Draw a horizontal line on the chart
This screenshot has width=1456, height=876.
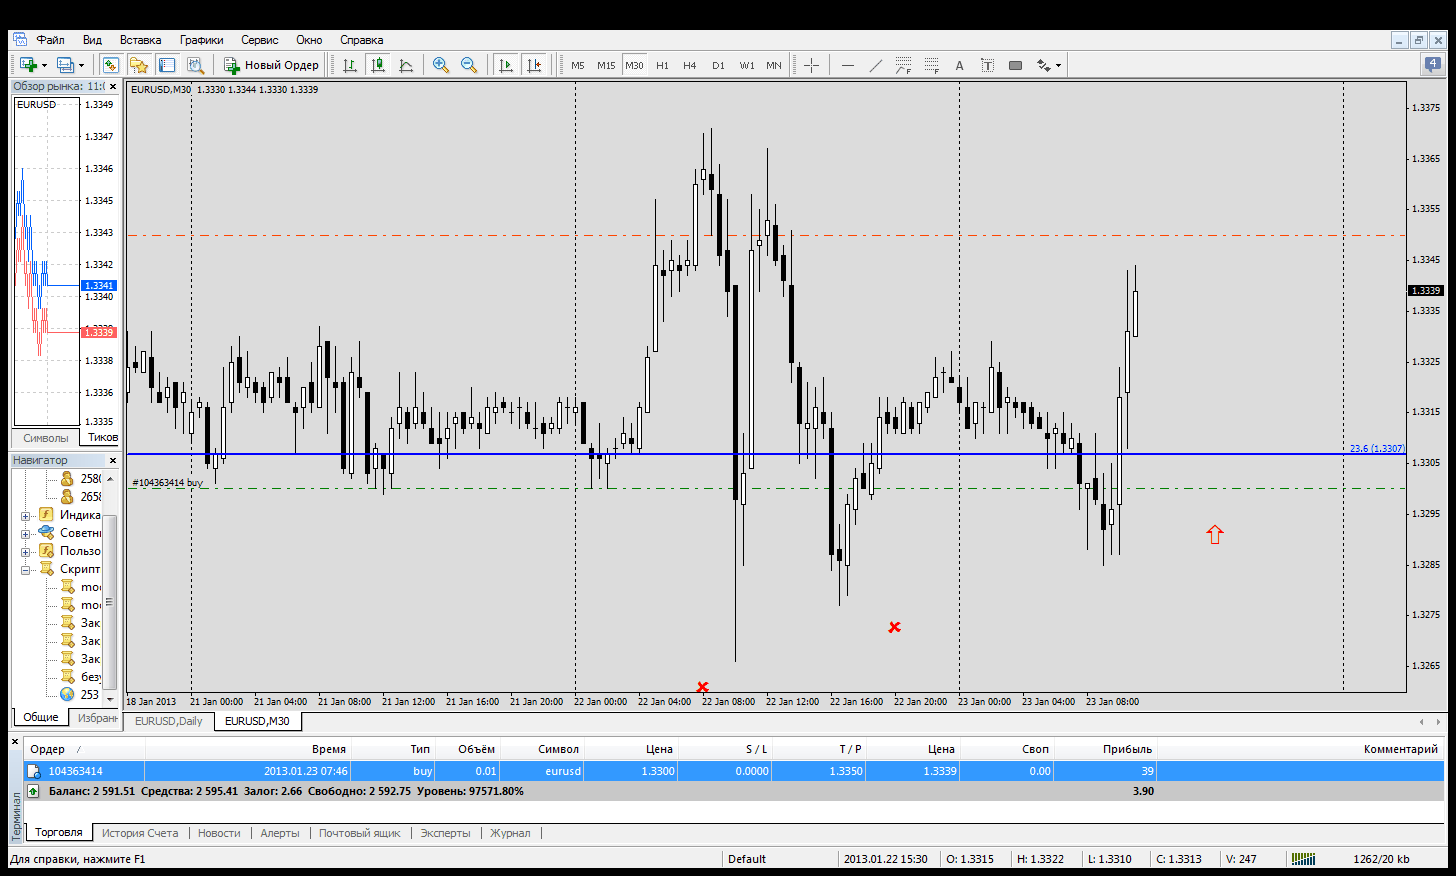848,65
